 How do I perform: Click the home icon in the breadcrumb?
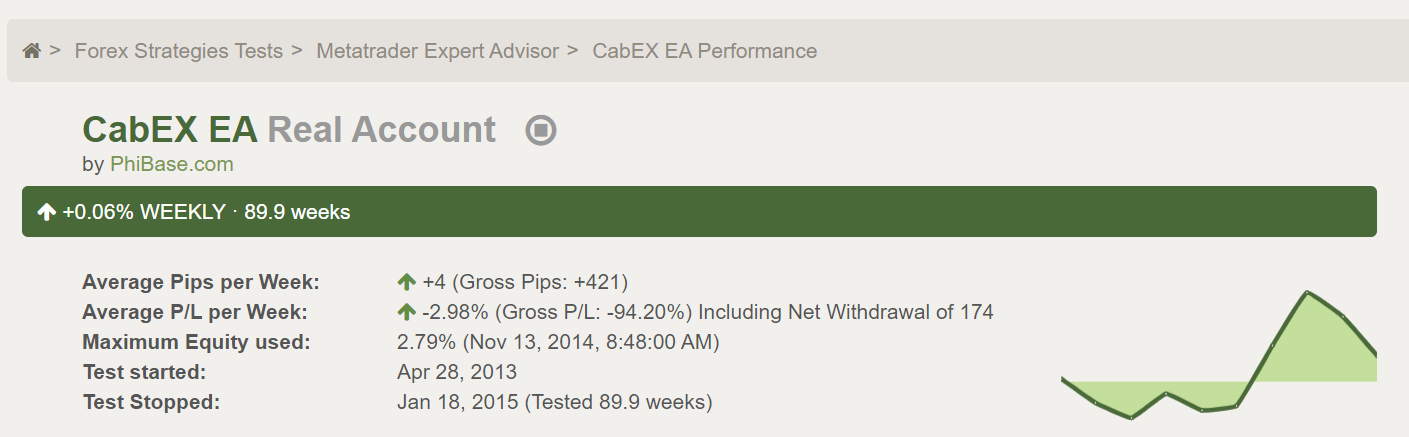tap(31, 51)
